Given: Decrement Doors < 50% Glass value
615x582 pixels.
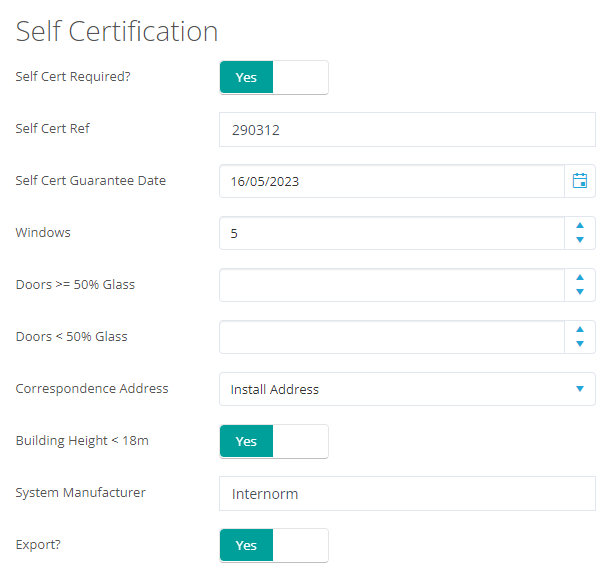Looking at the screenshot, I should pos(580,344).
